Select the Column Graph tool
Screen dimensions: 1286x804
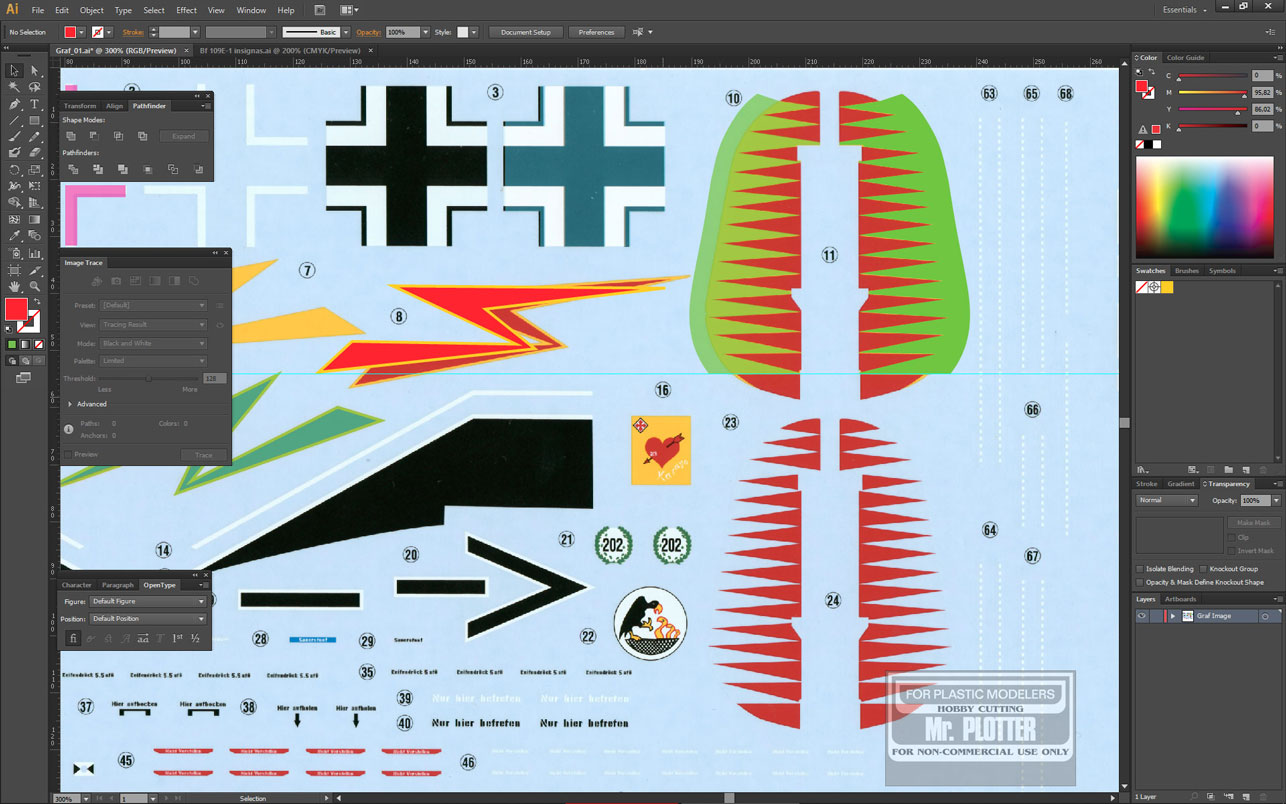(x=34, y=253)
